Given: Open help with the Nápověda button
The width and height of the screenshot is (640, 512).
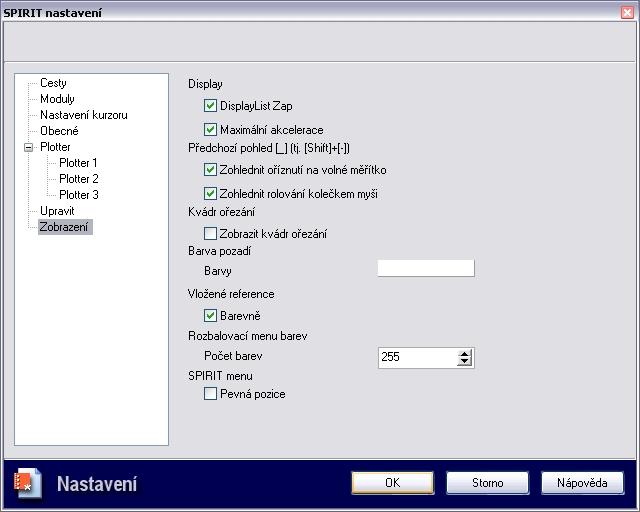Looking at the screenshot, I should point(582,483).
